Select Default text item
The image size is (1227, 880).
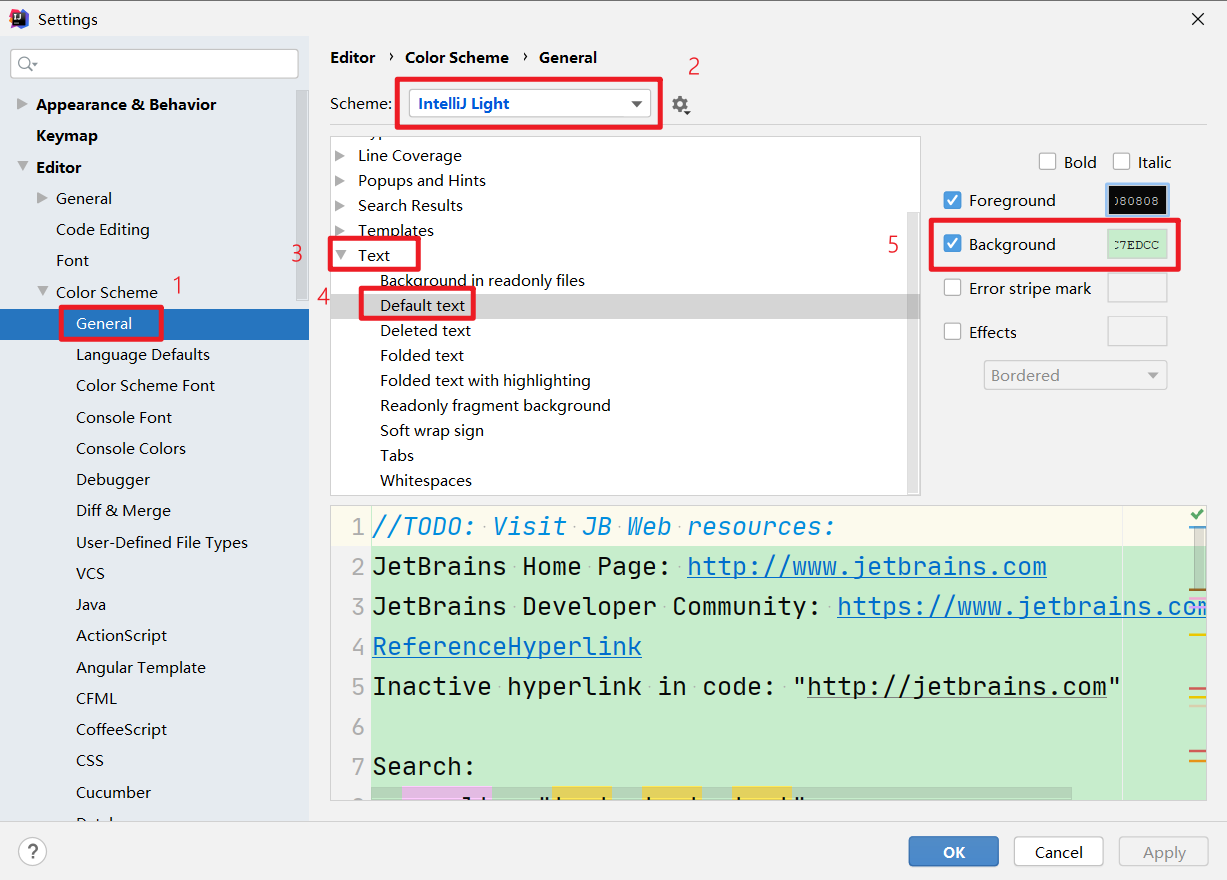(423, 306)
